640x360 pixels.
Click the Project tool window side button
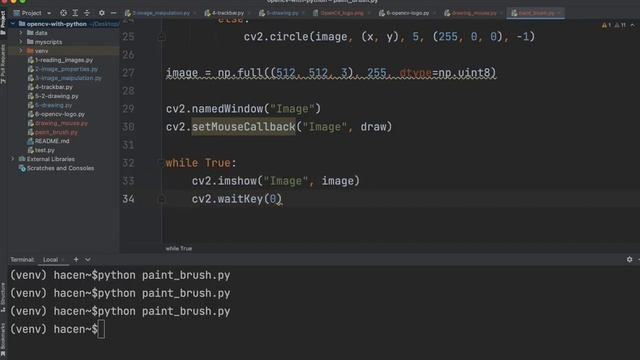coord(3,23)
